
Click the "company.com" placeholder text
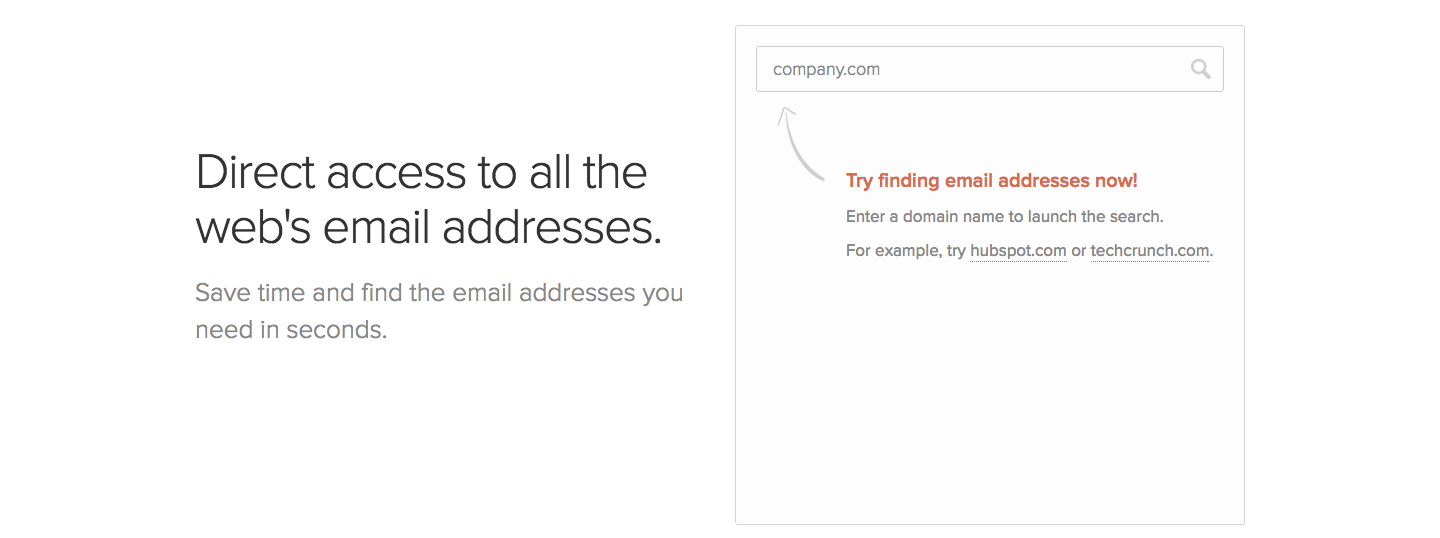(x=826, y=69)
